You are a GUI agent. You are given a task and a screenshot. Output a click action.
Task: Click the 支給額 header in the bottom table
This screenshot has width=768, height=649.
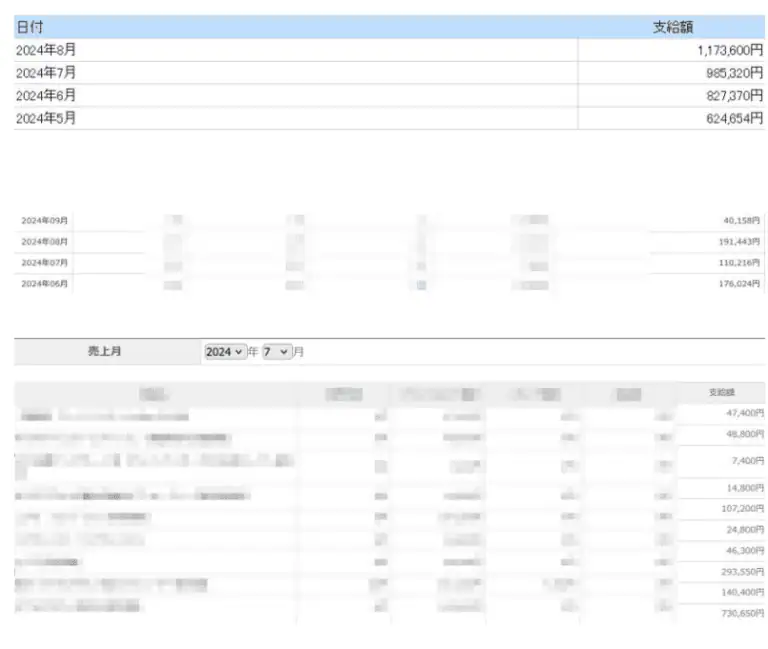[x=721, y=393]
